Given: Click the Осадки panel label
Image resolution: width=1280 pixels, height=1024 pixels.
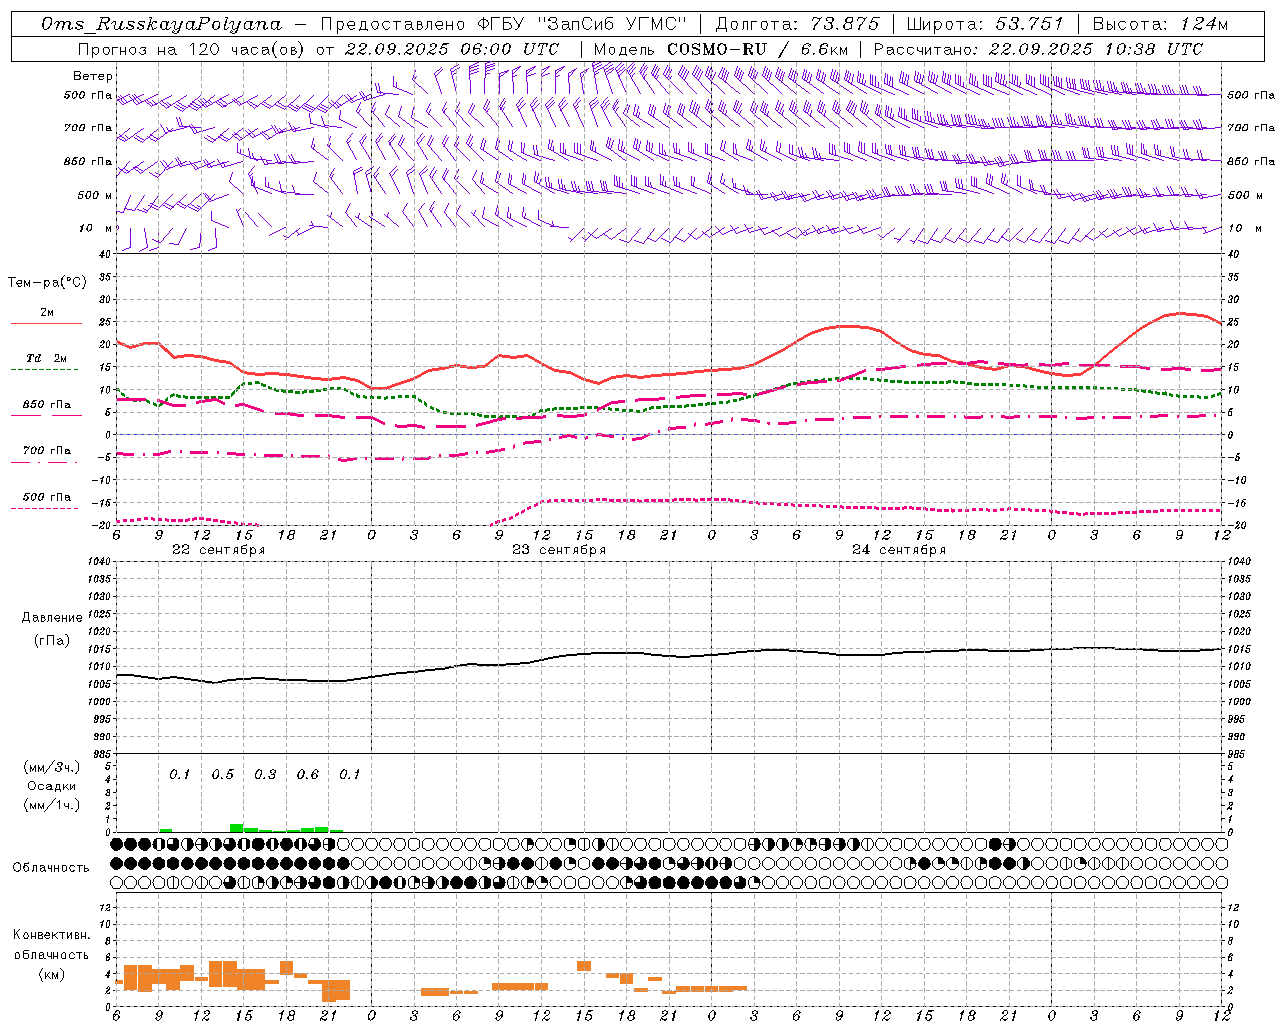Looking at the screenshot, I should [52, 786].
